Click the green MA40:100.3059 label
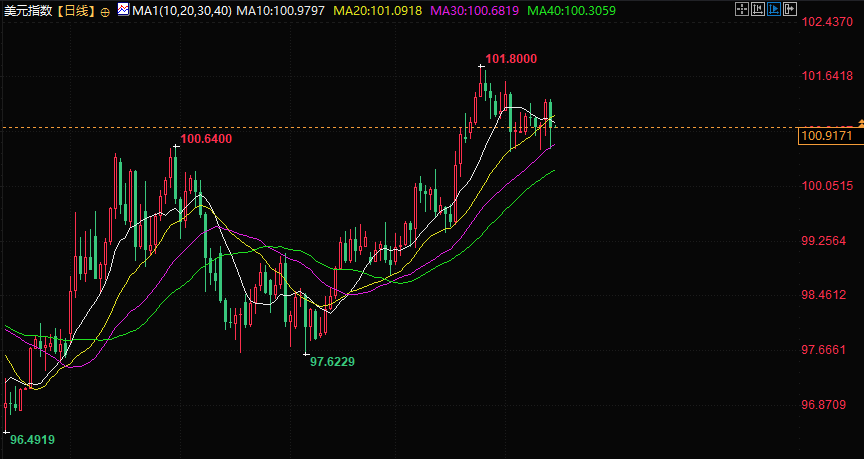Image resolution: width=864 pixels, height=459 pixels. coord(571,10)
